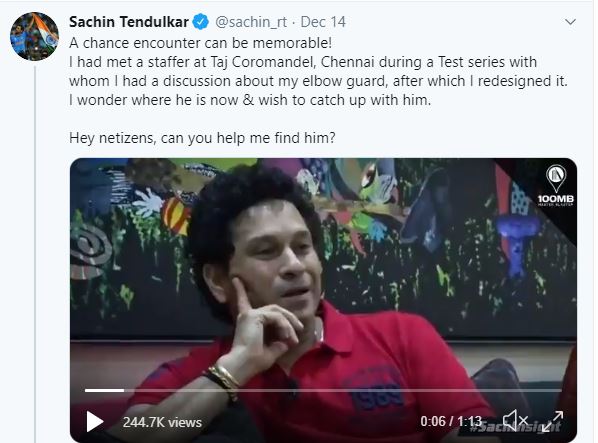This screenshot has width=598, height=443.
Task: Expand the tweet options chevron menu
Action: coord(570,22)
